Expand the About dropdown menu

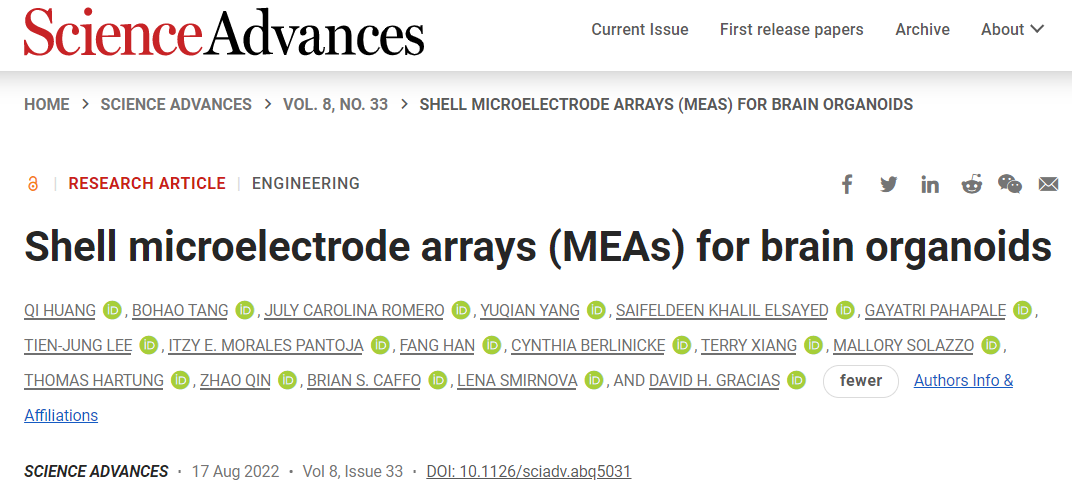1013,29
